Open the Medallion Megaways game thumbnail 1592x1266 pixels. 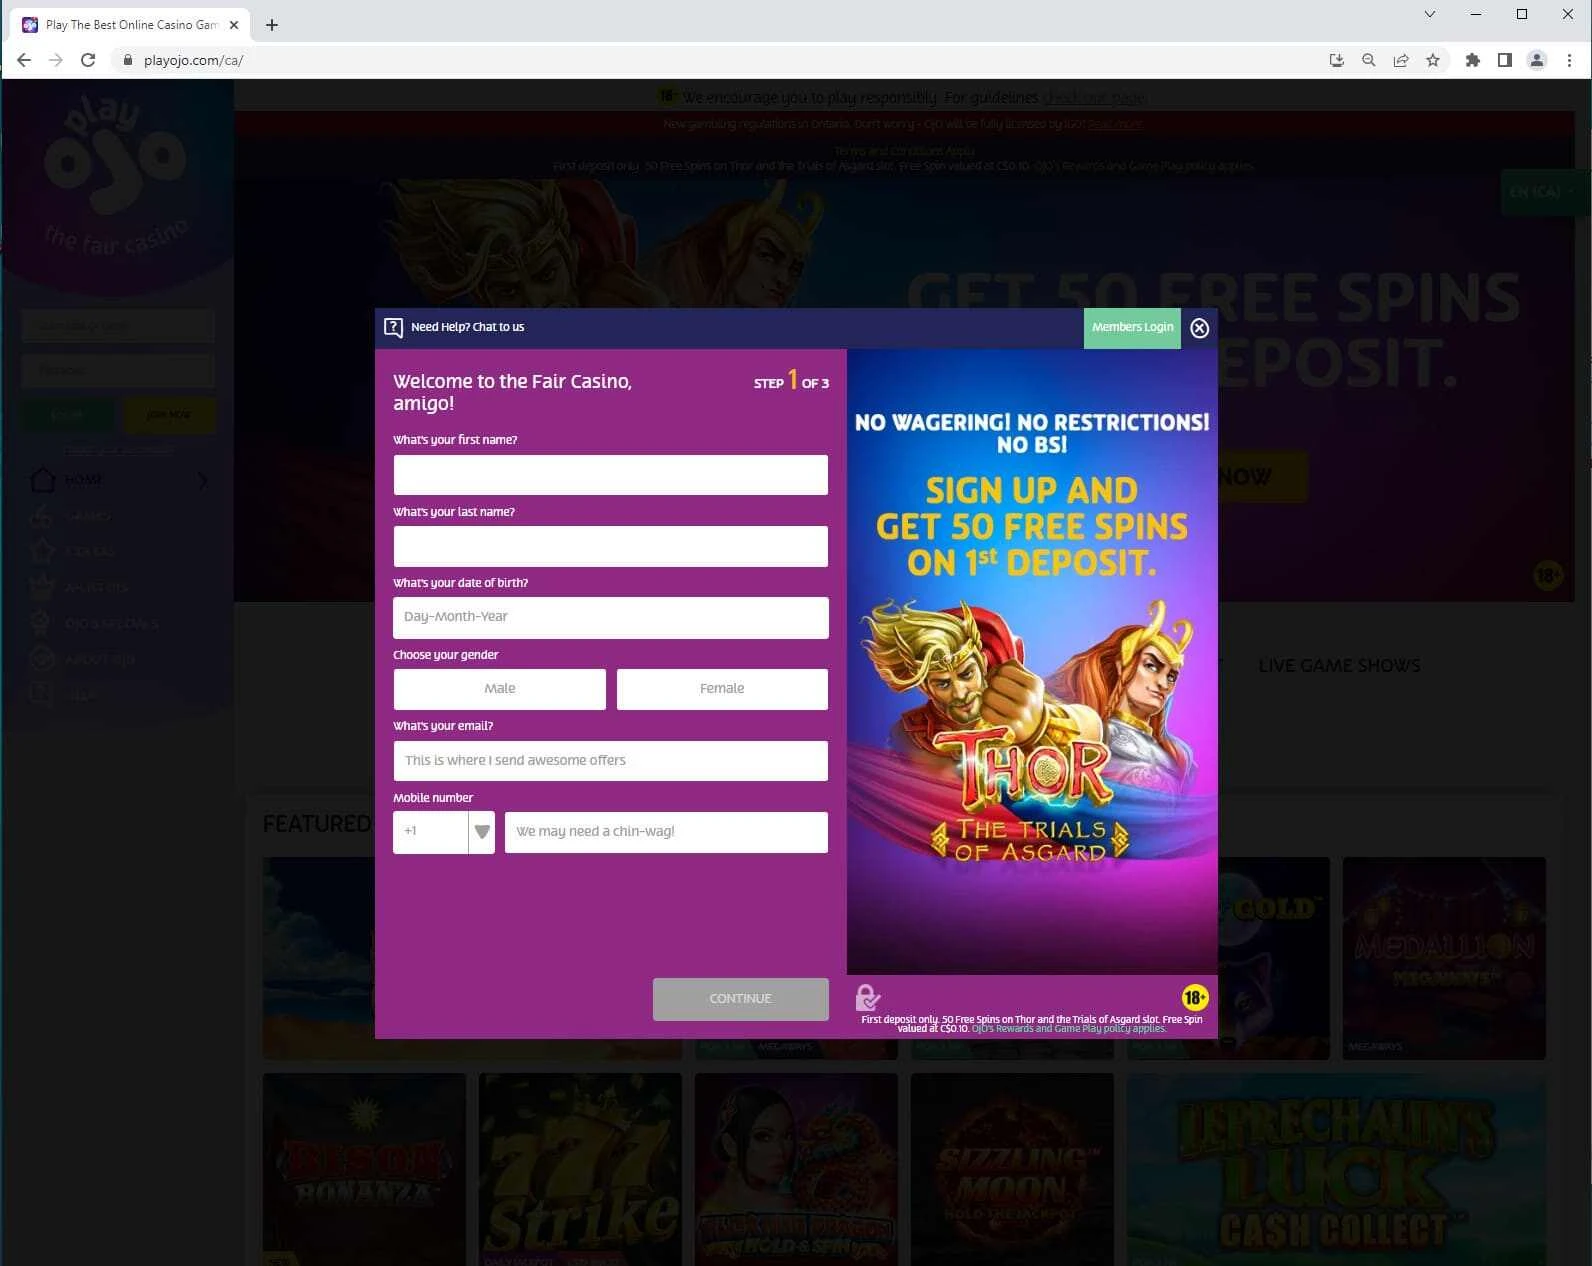(1444, 958)
